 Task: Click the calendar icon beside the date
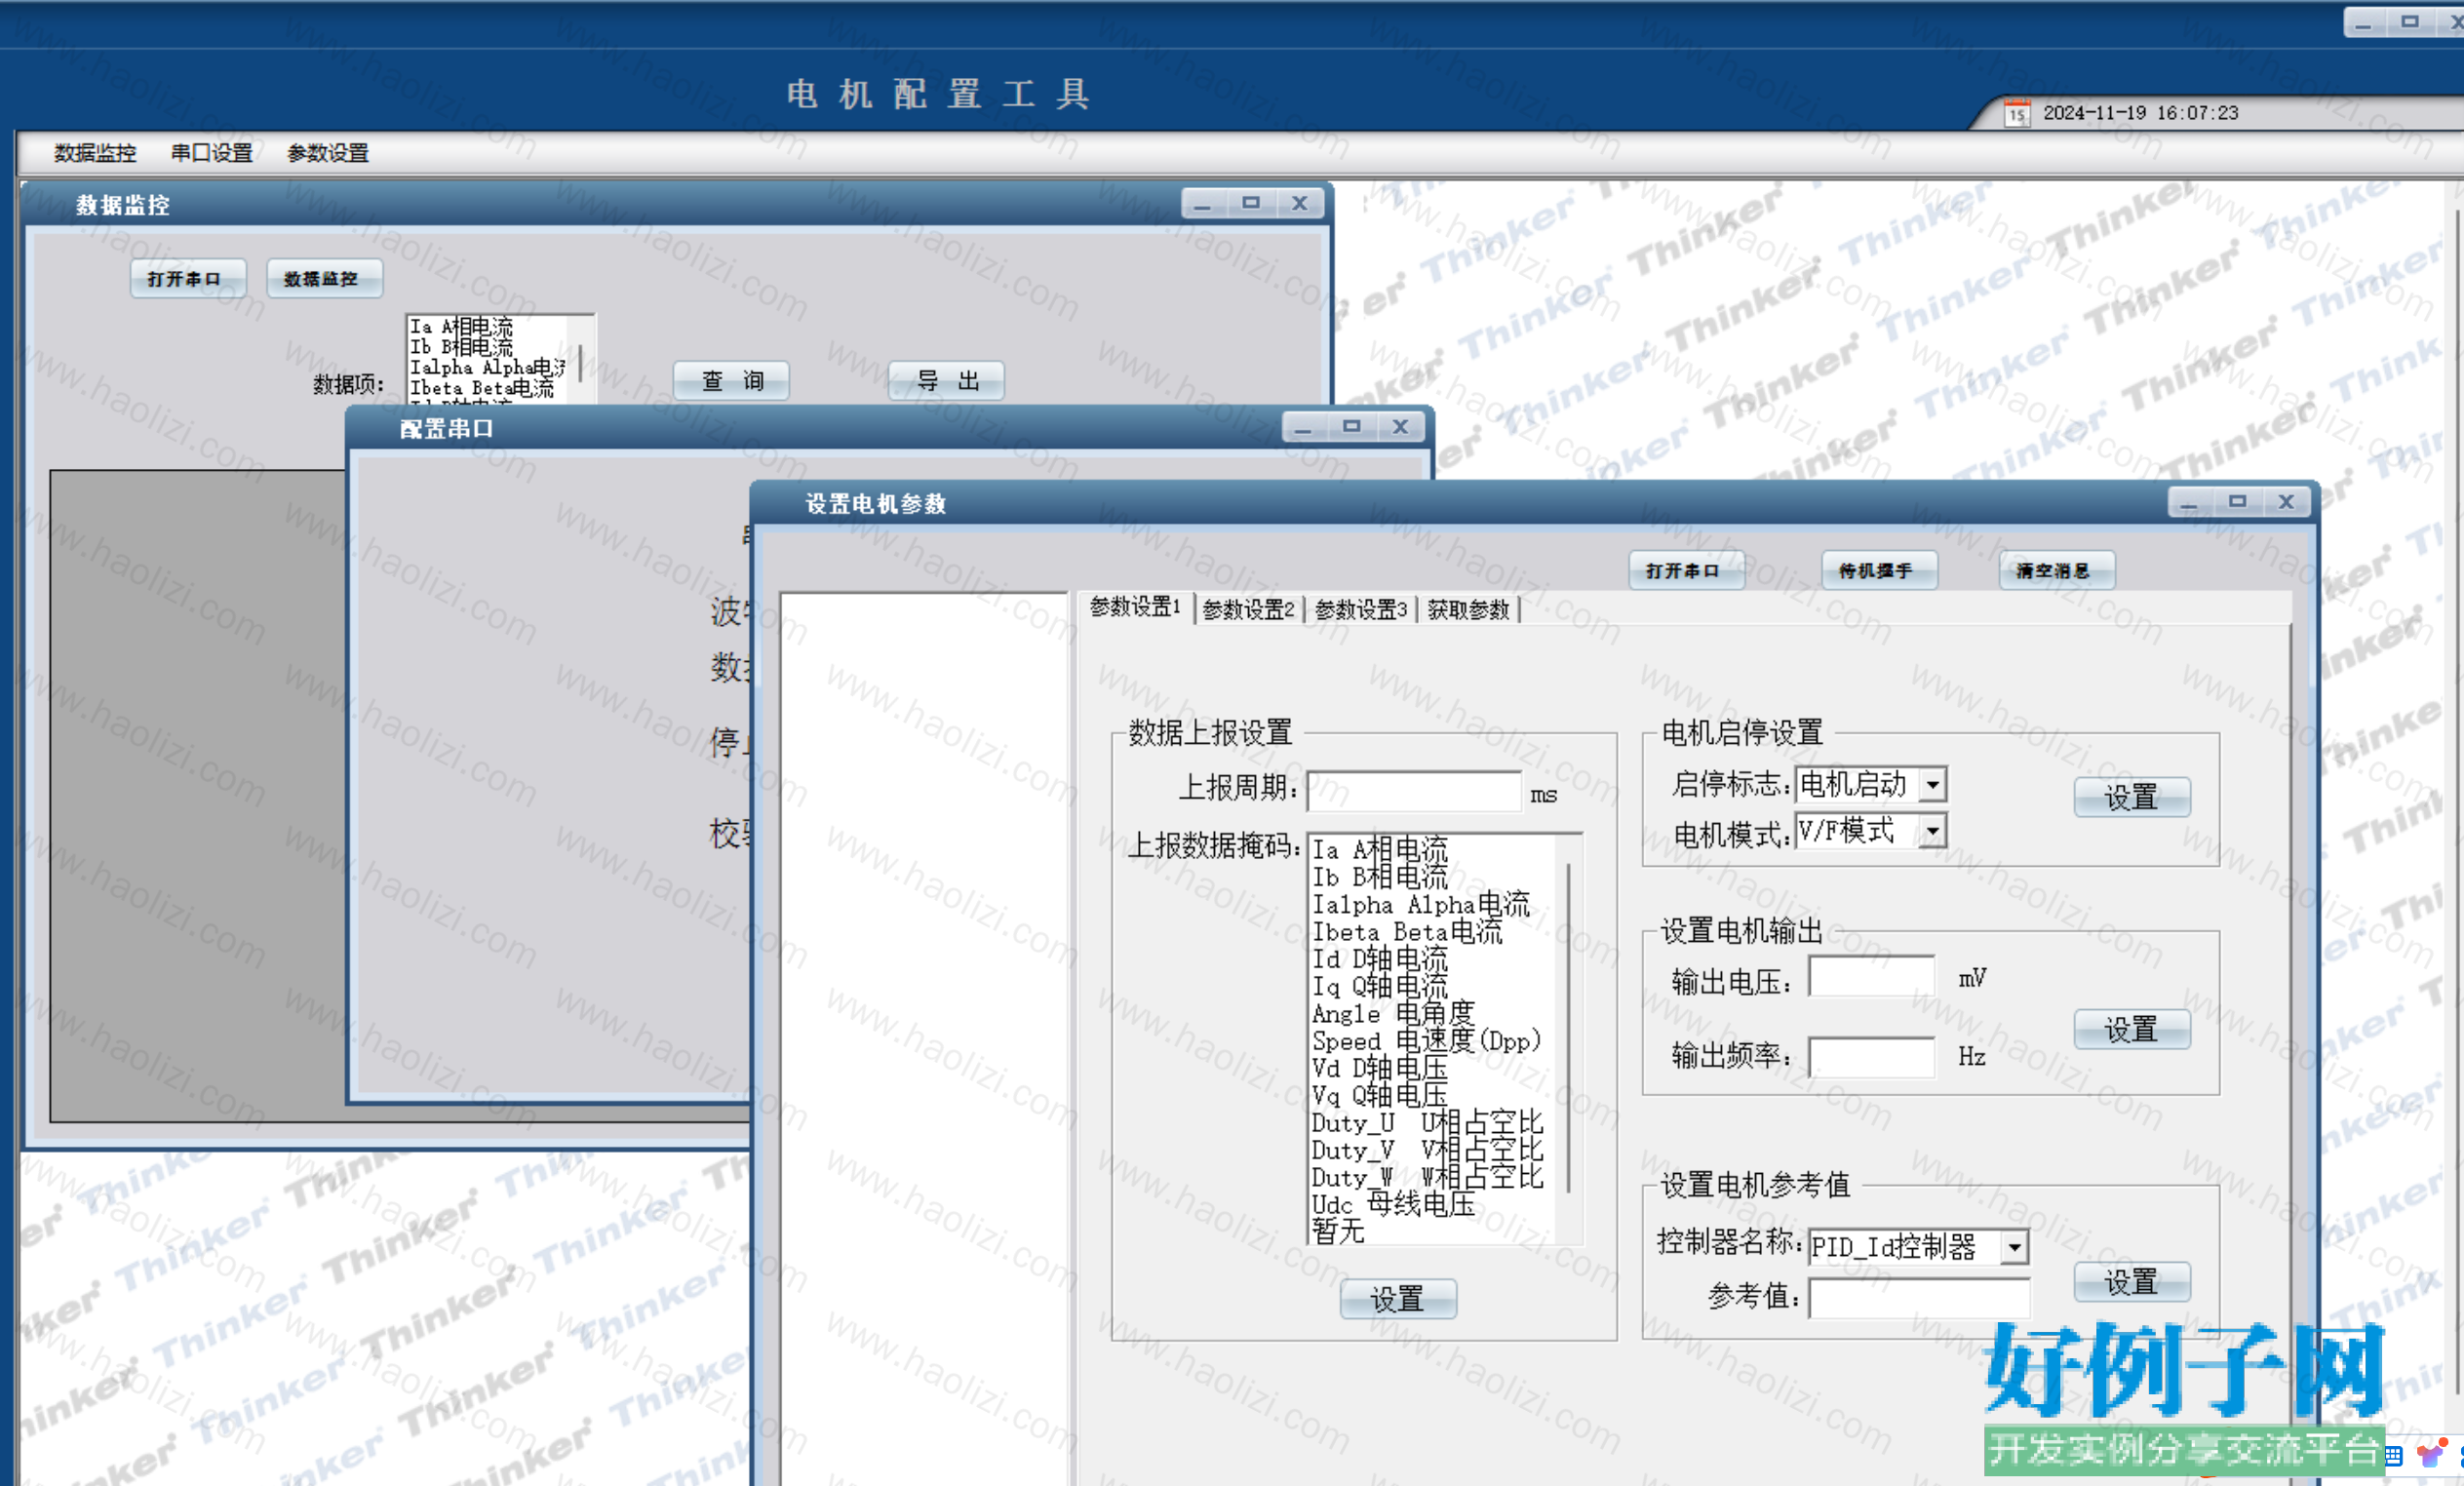click(2017, 114)
